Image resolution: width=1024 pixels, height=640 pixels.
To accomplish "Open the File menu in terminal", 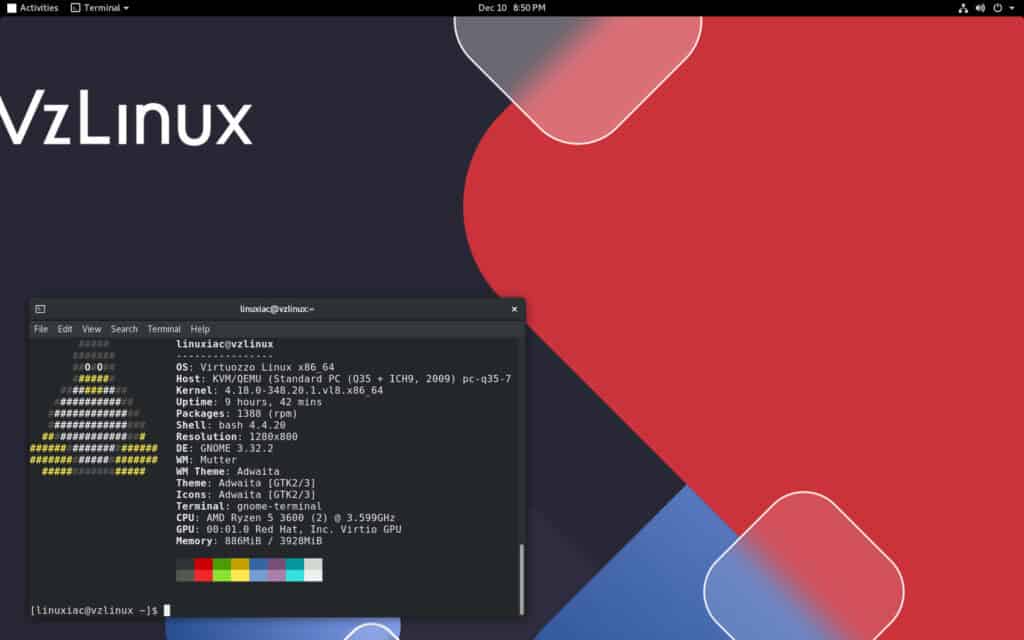I will coord(40,329).
